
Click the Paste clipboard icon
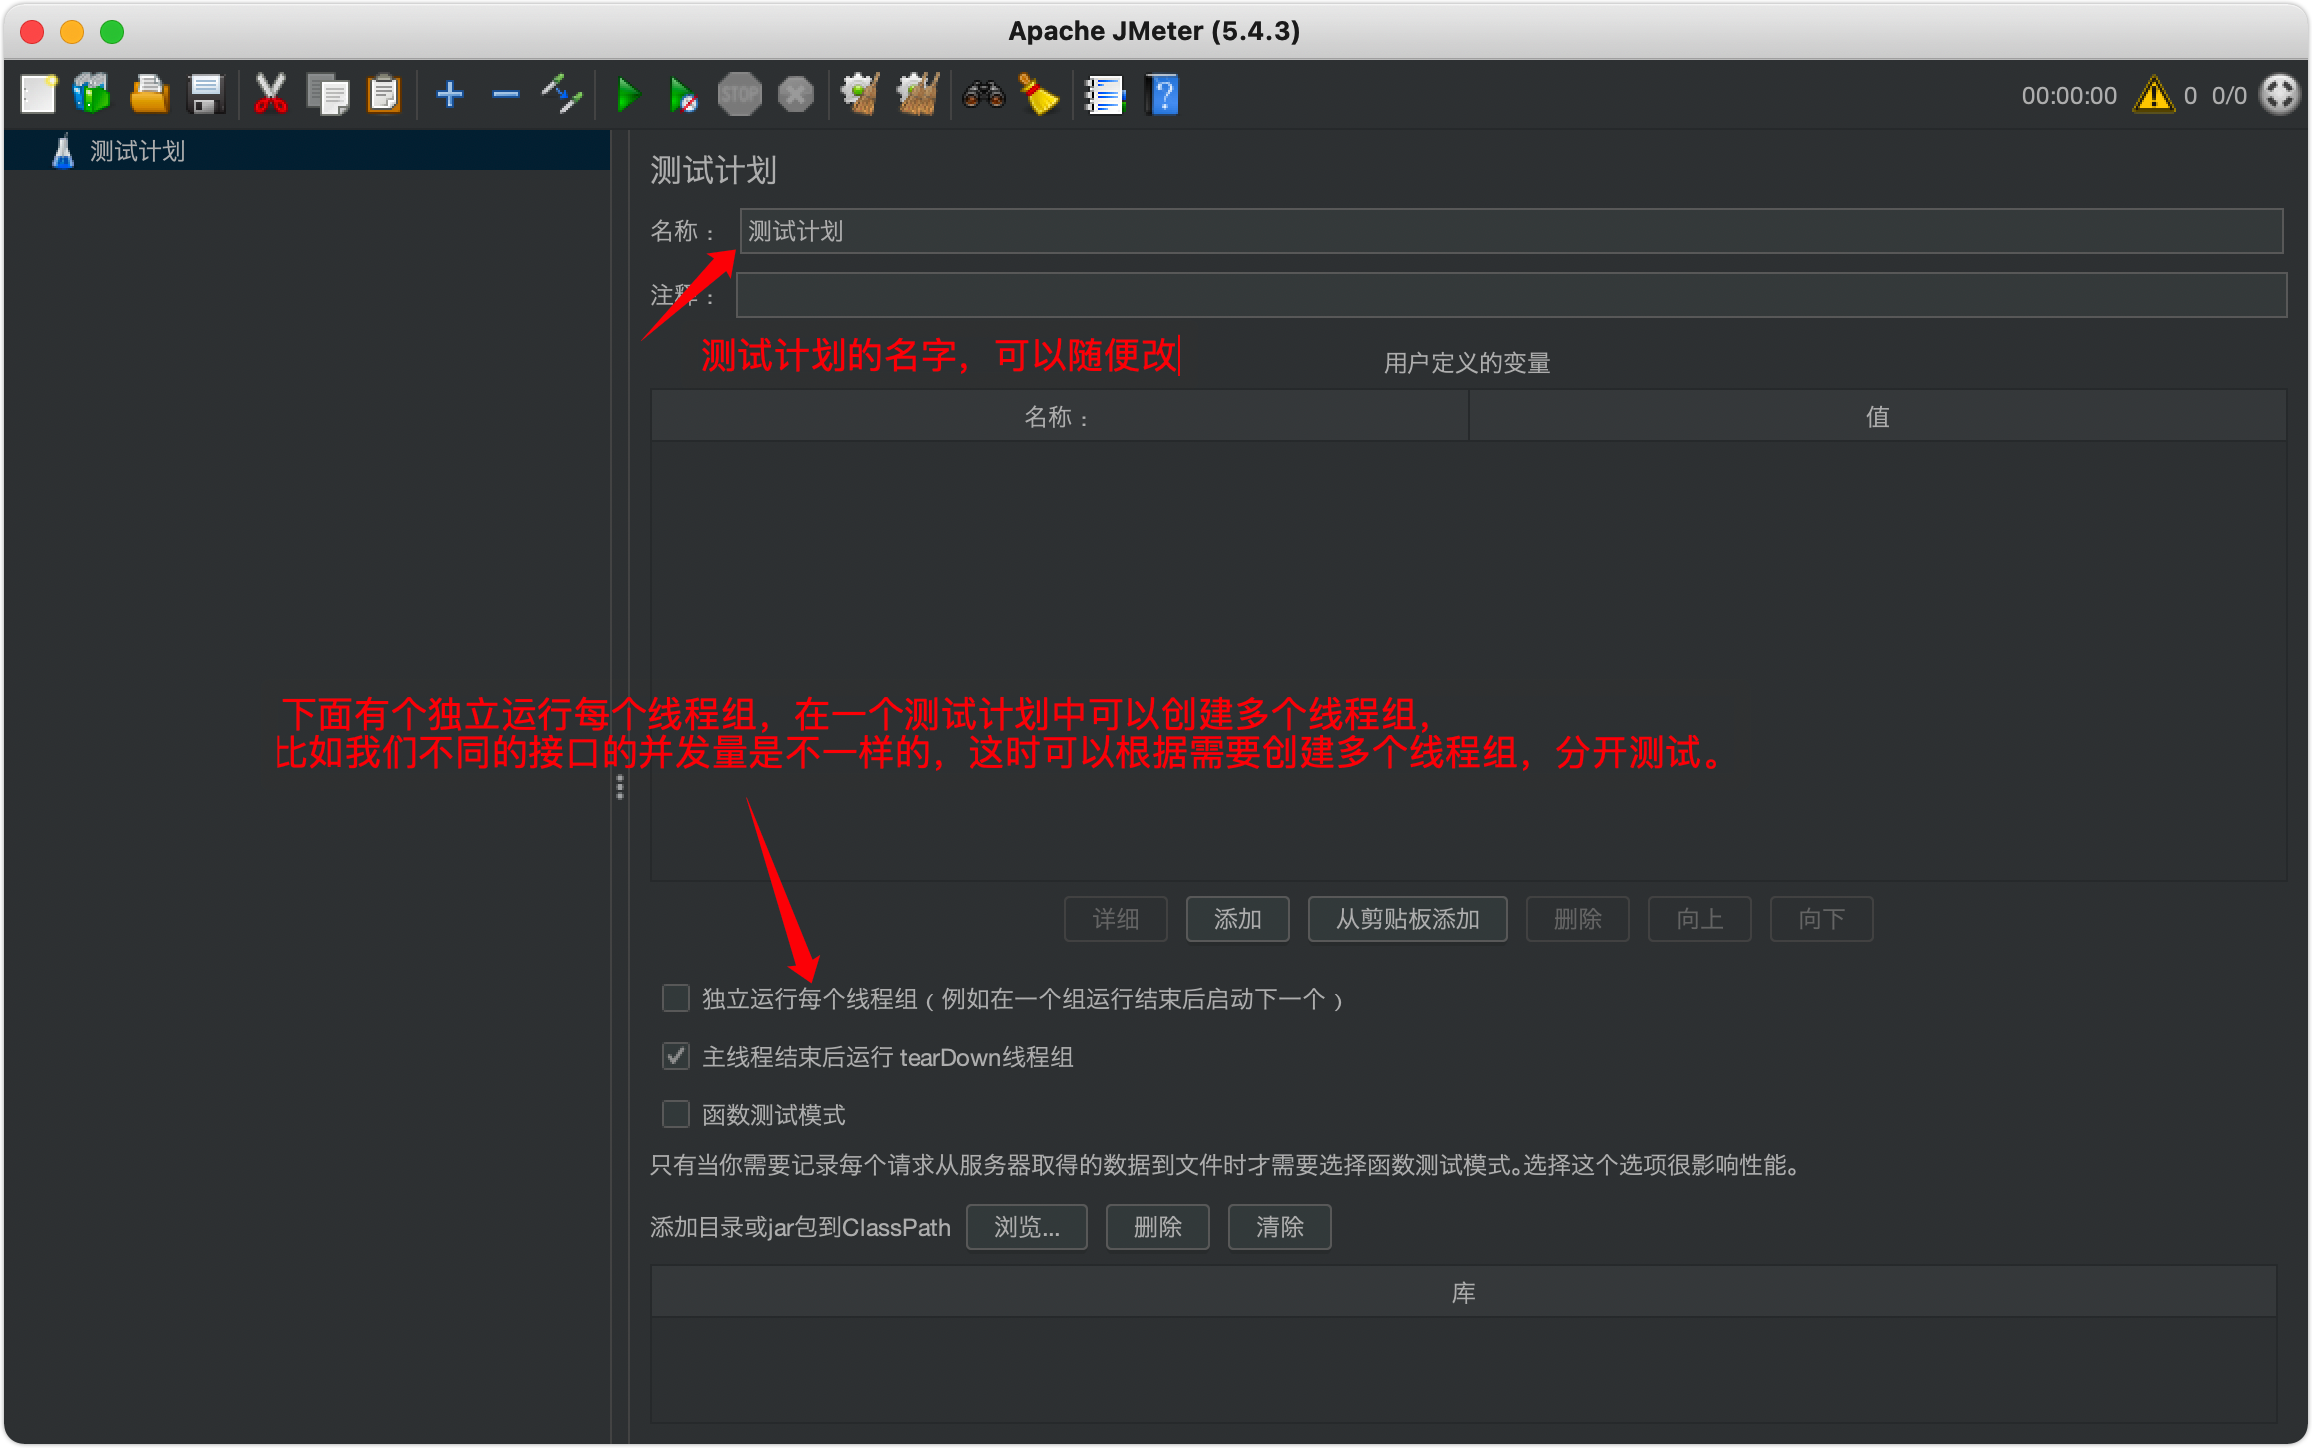click(x=384, y=95)
